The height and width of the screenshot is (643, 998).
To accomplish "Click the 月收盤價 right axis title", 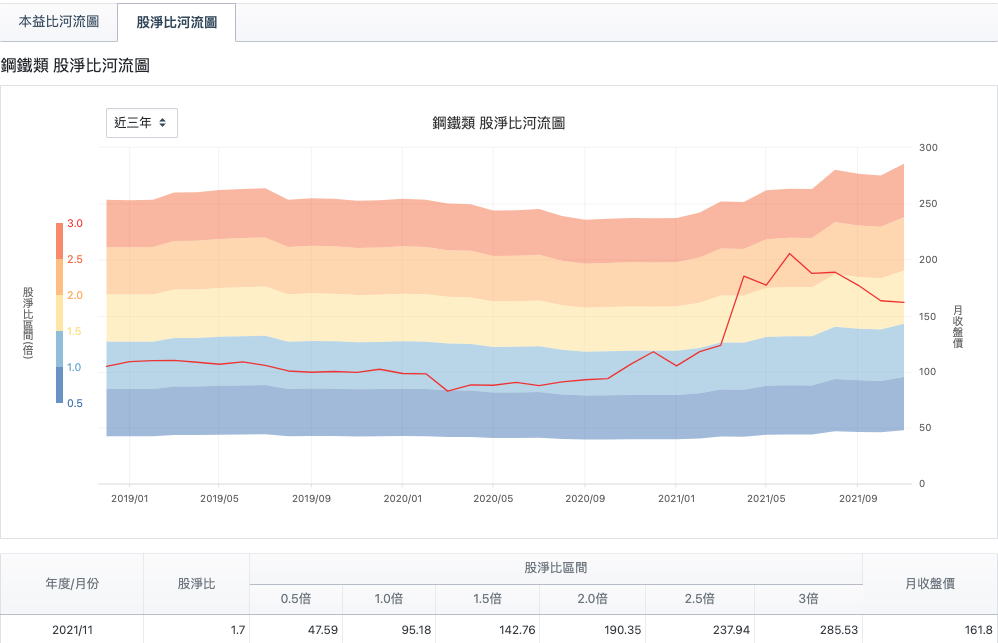I will (x=957, y=327).
